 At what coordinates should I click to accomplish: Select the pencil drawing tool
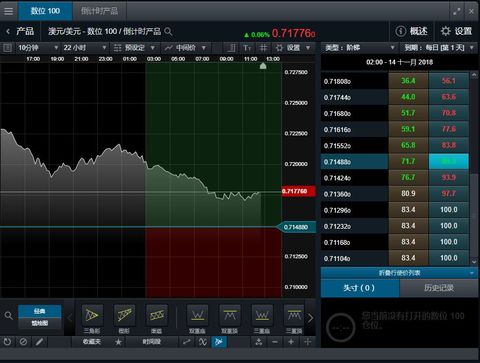39,342
